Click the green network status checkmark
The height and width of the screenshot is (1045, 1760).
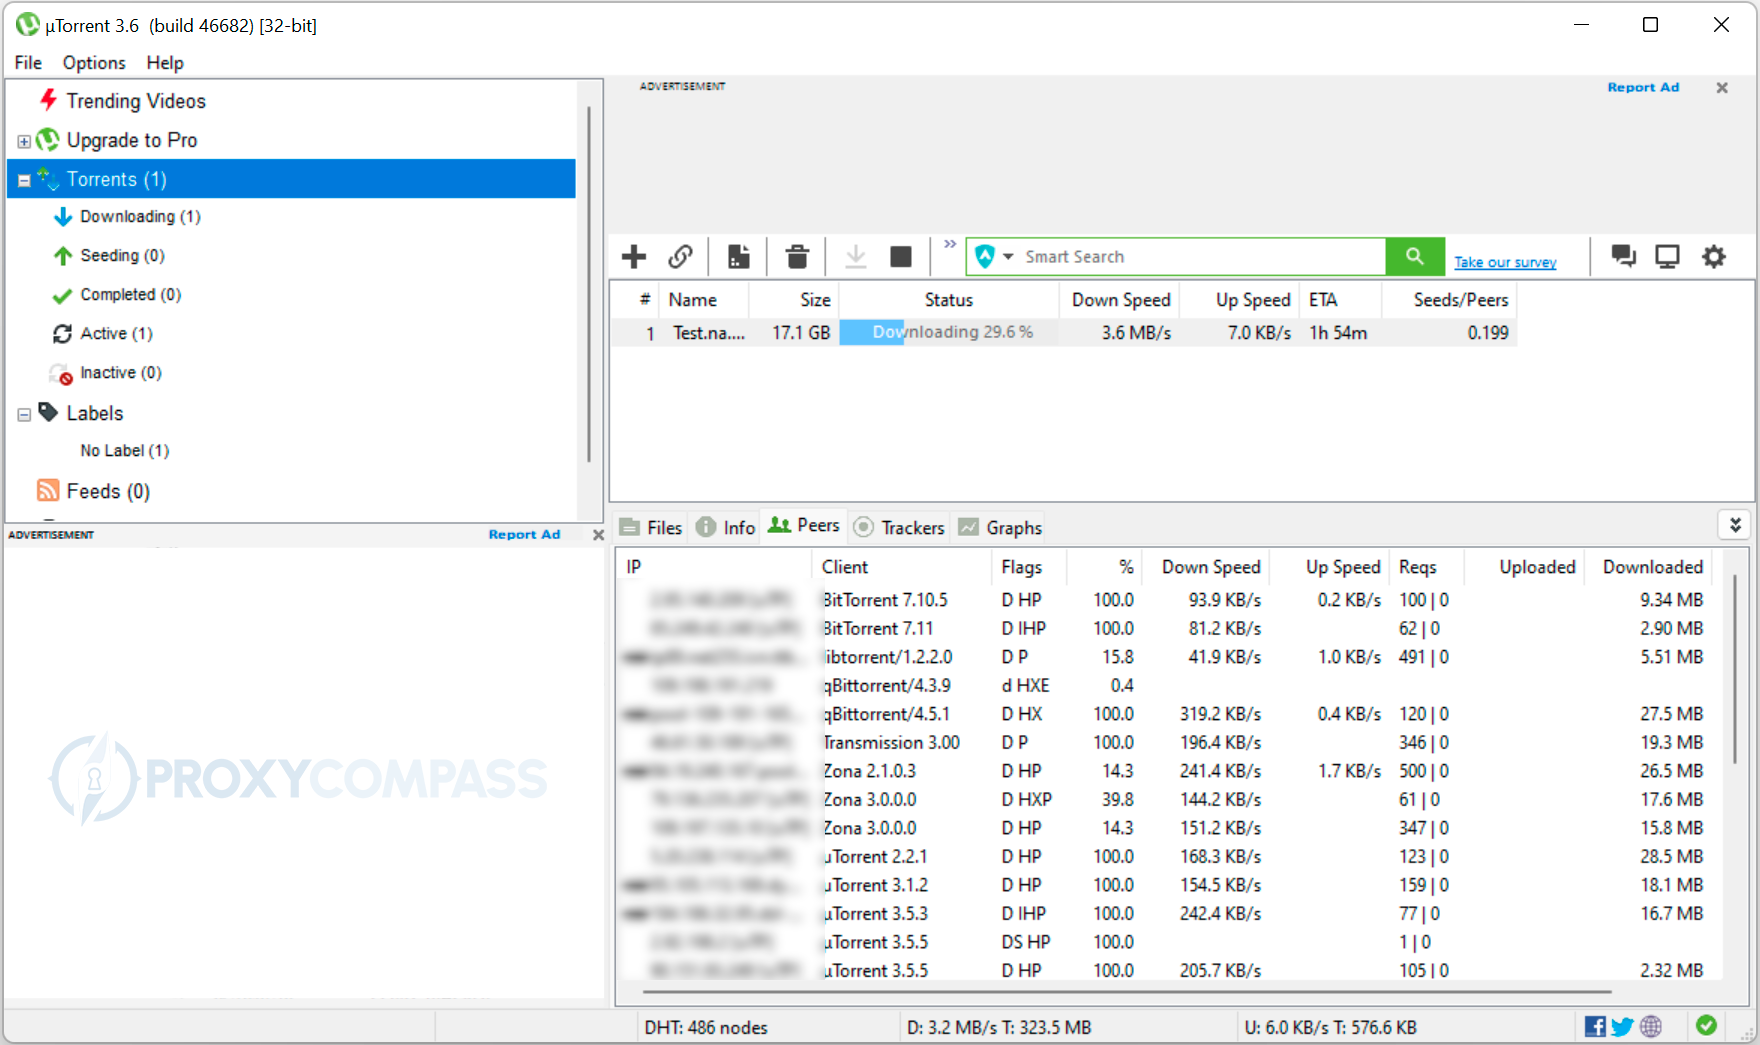click(1707, 1025)
